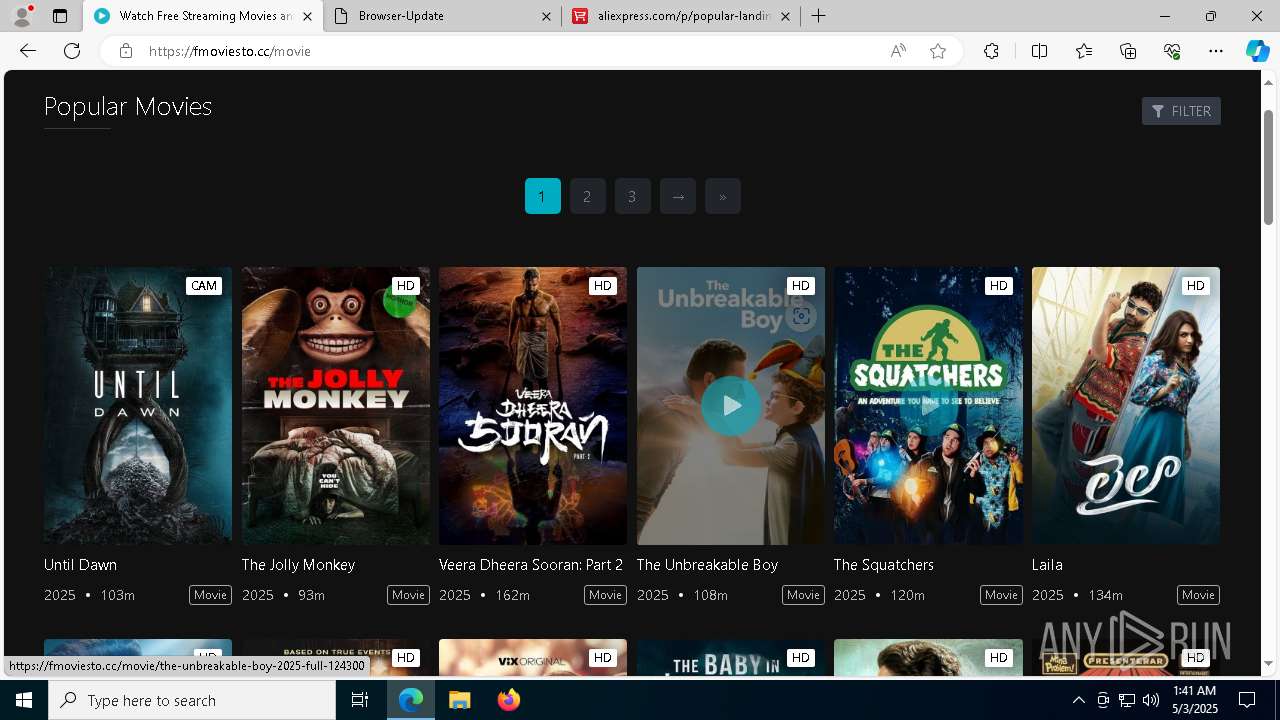Open the movie FILTER button
Viewport: 1280px width, 720px height.
click(1181, 111)
